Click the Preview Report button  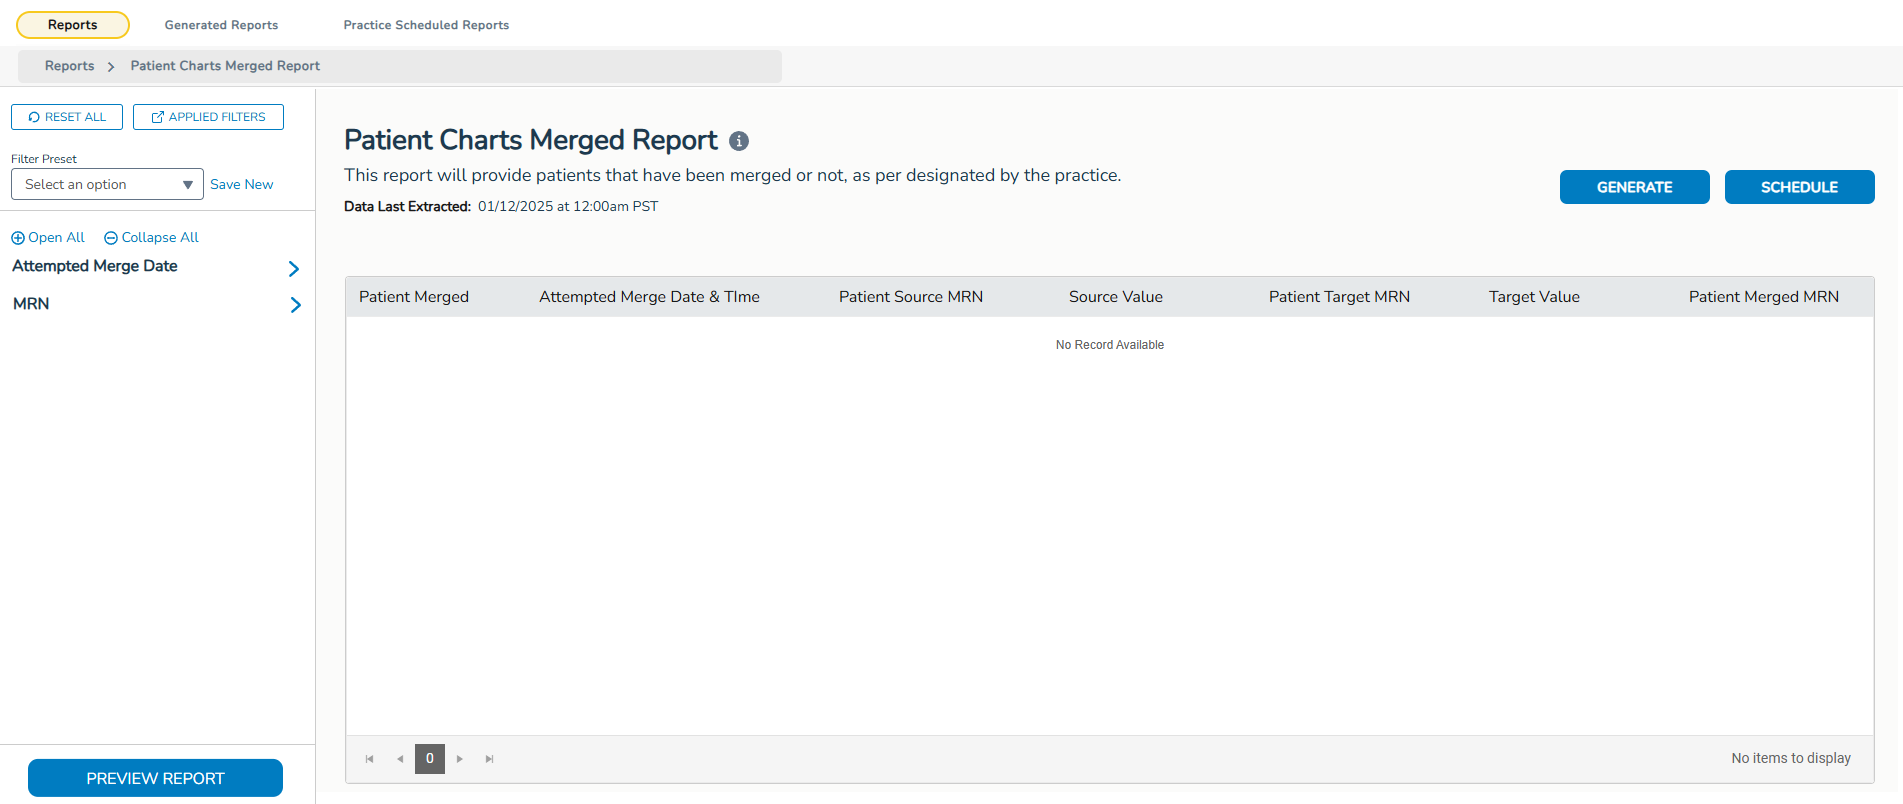pyautogui.click(x=155, y=778)
